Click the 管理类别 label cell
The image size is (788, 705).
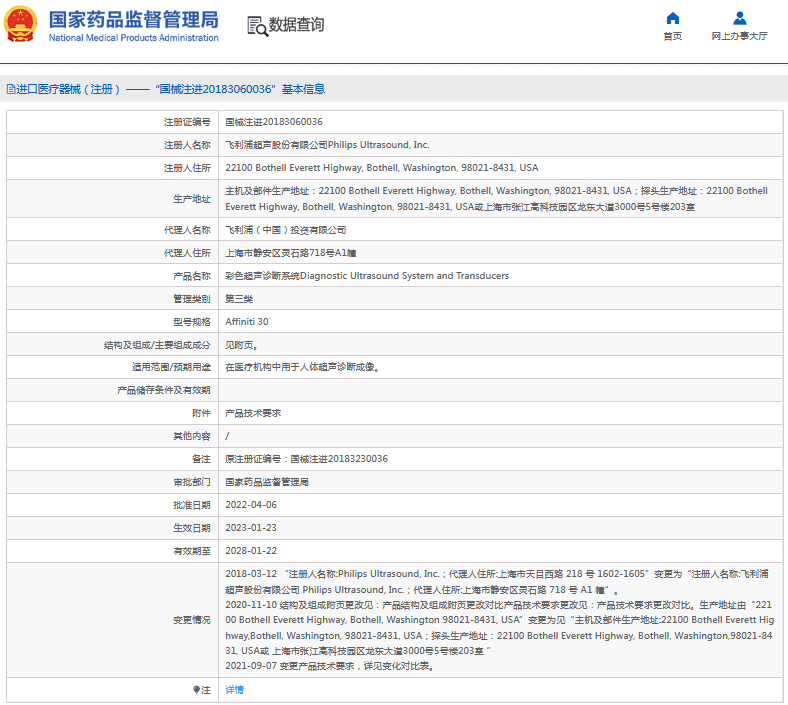pos(113,299)
